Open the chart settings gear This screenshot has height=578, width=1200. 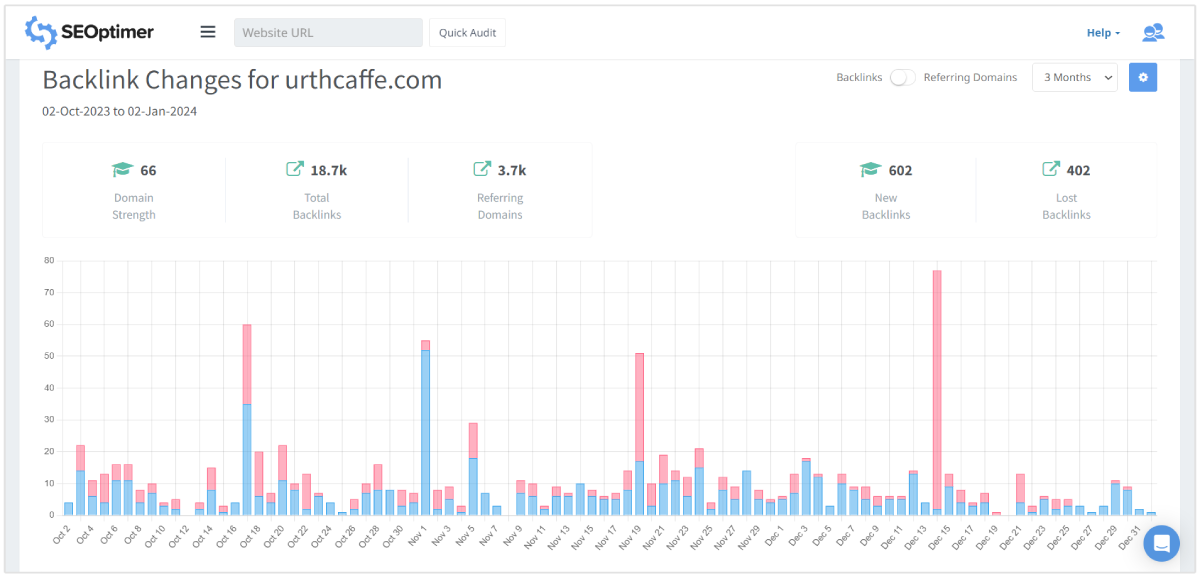(1142, 77)
